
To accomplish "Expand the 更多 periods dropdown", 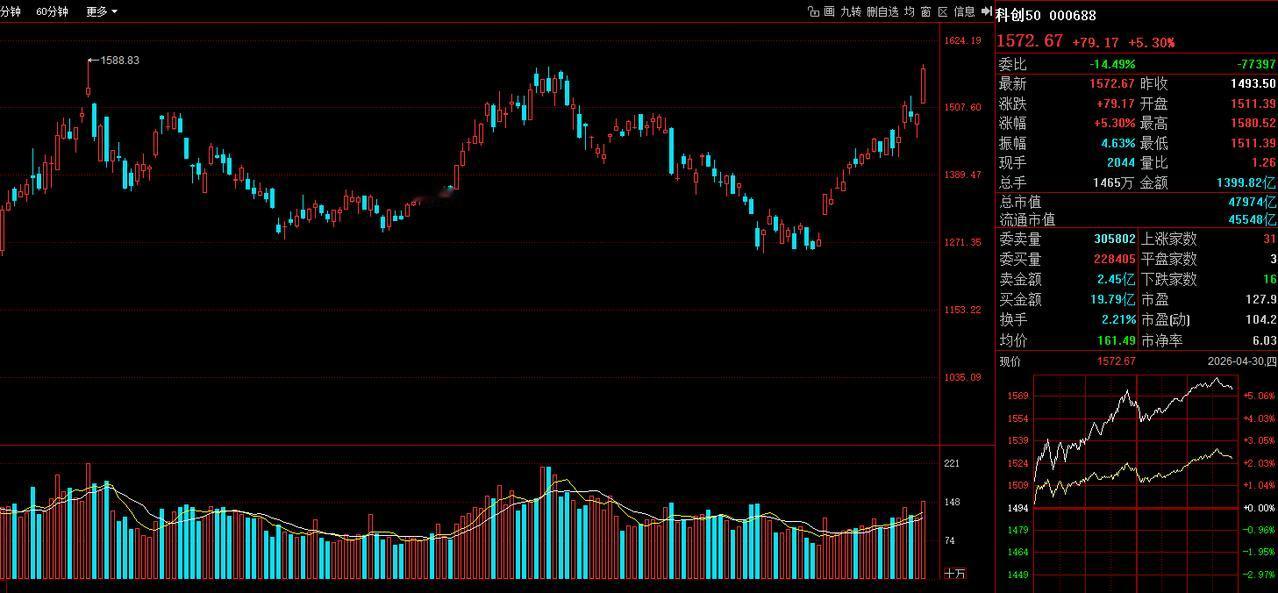I will 101,12.
